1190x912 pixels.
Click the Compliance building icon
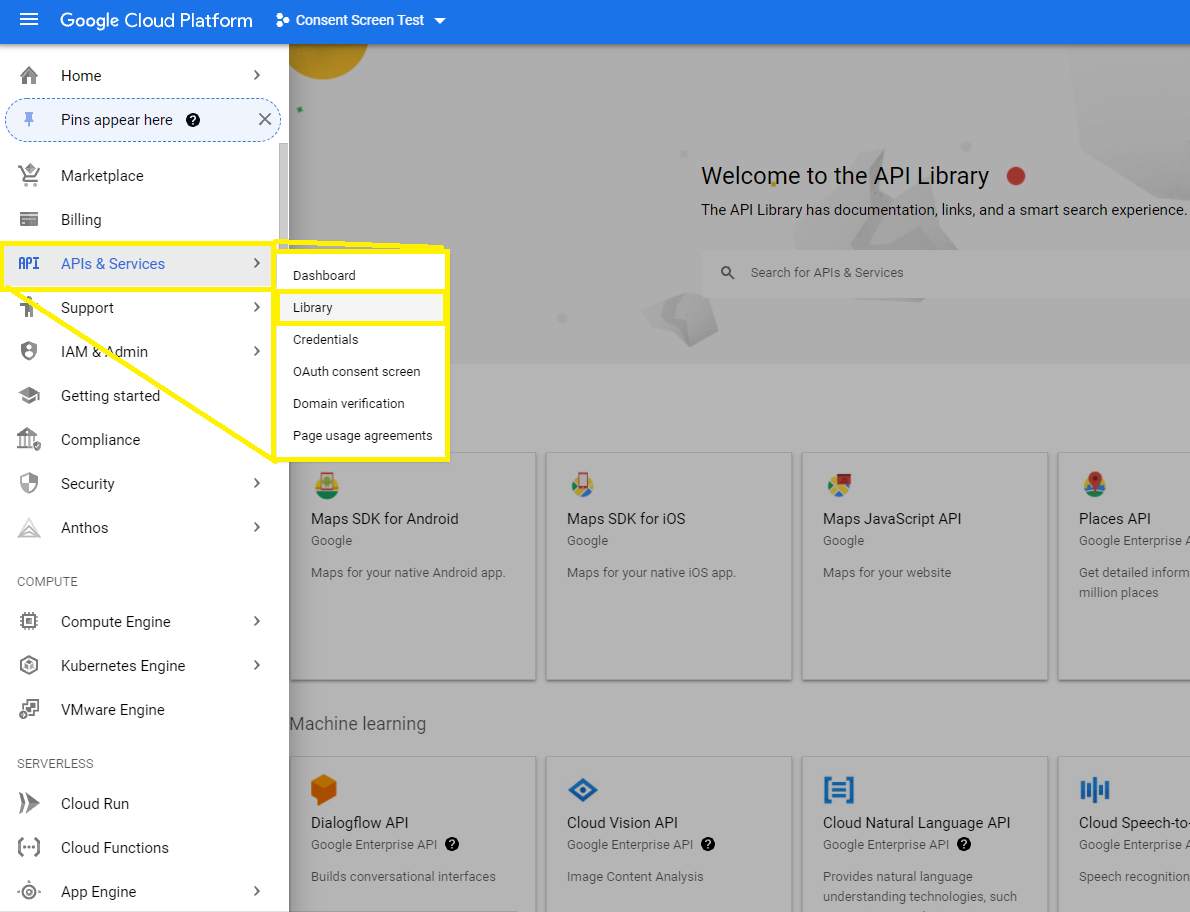tap(29, 439)
